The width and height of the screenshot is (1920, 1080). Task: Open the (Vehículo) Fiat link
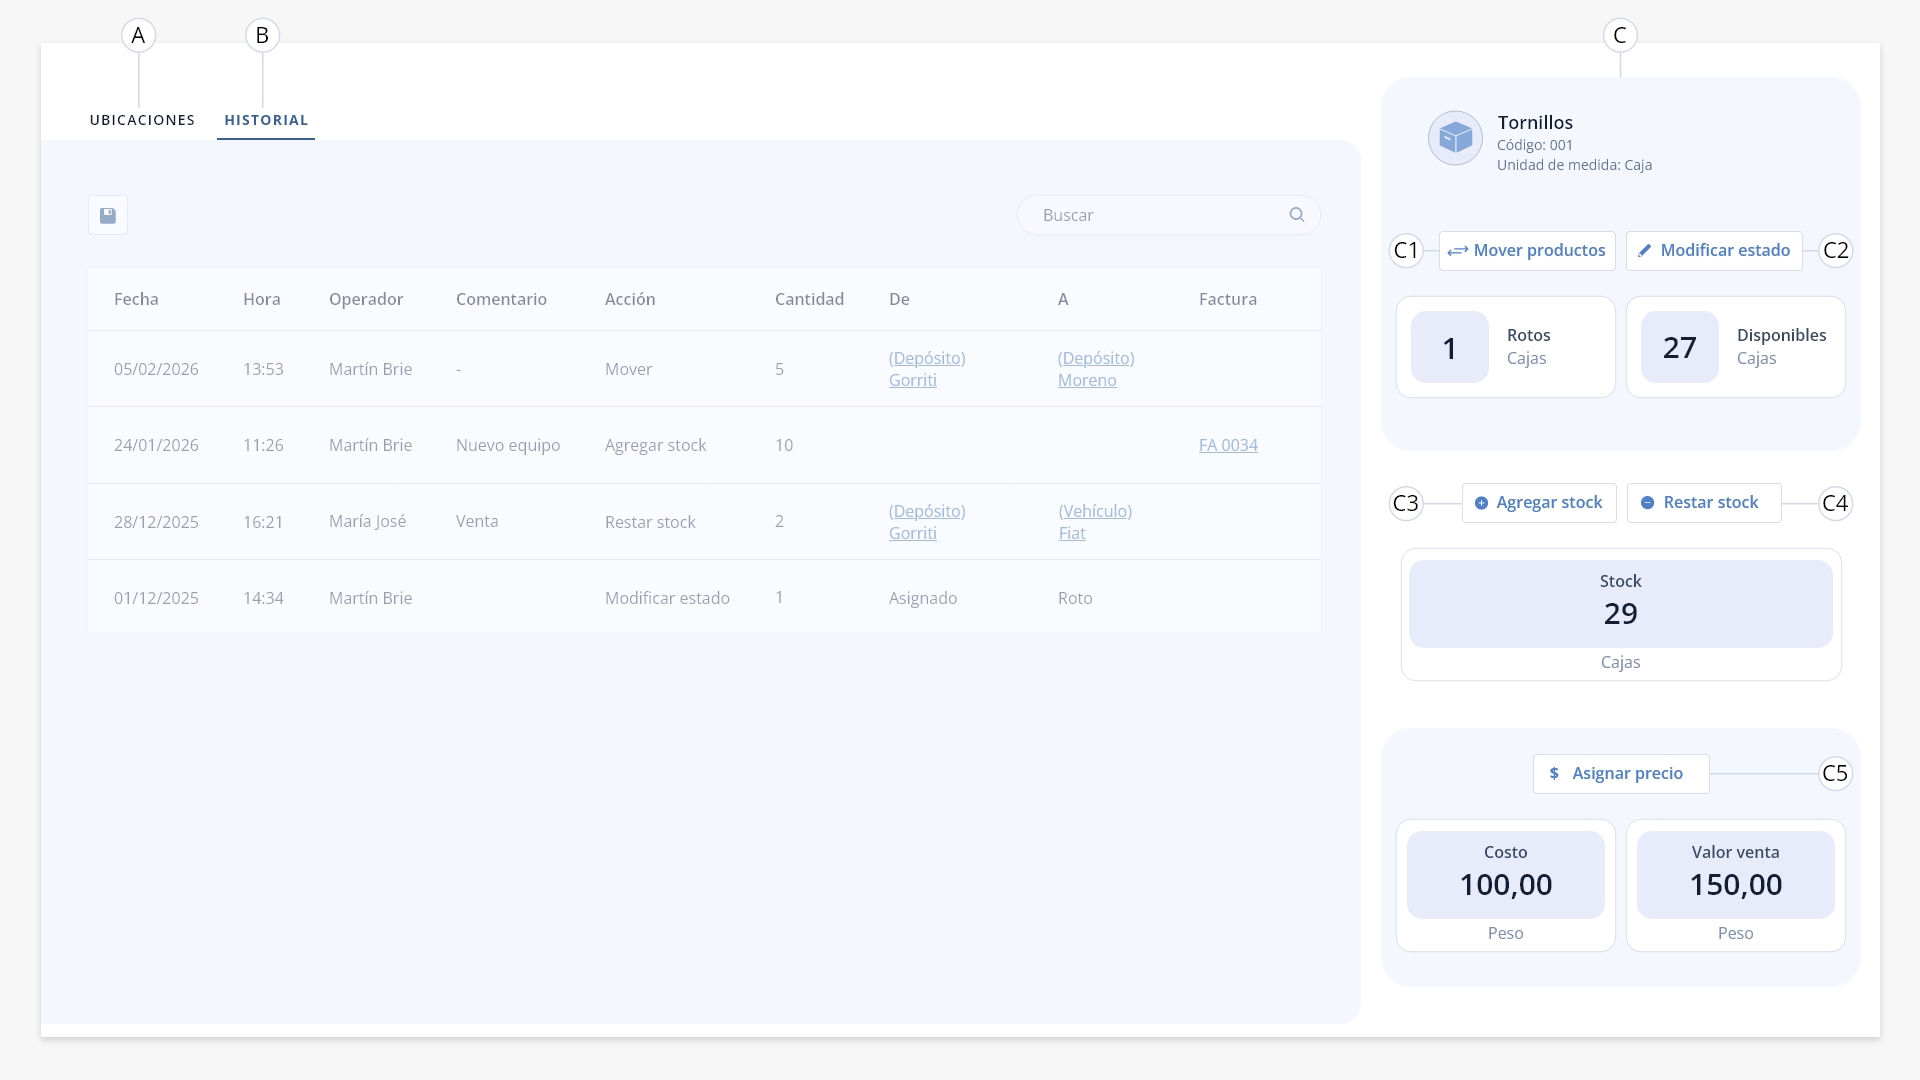click(1095, 522)
